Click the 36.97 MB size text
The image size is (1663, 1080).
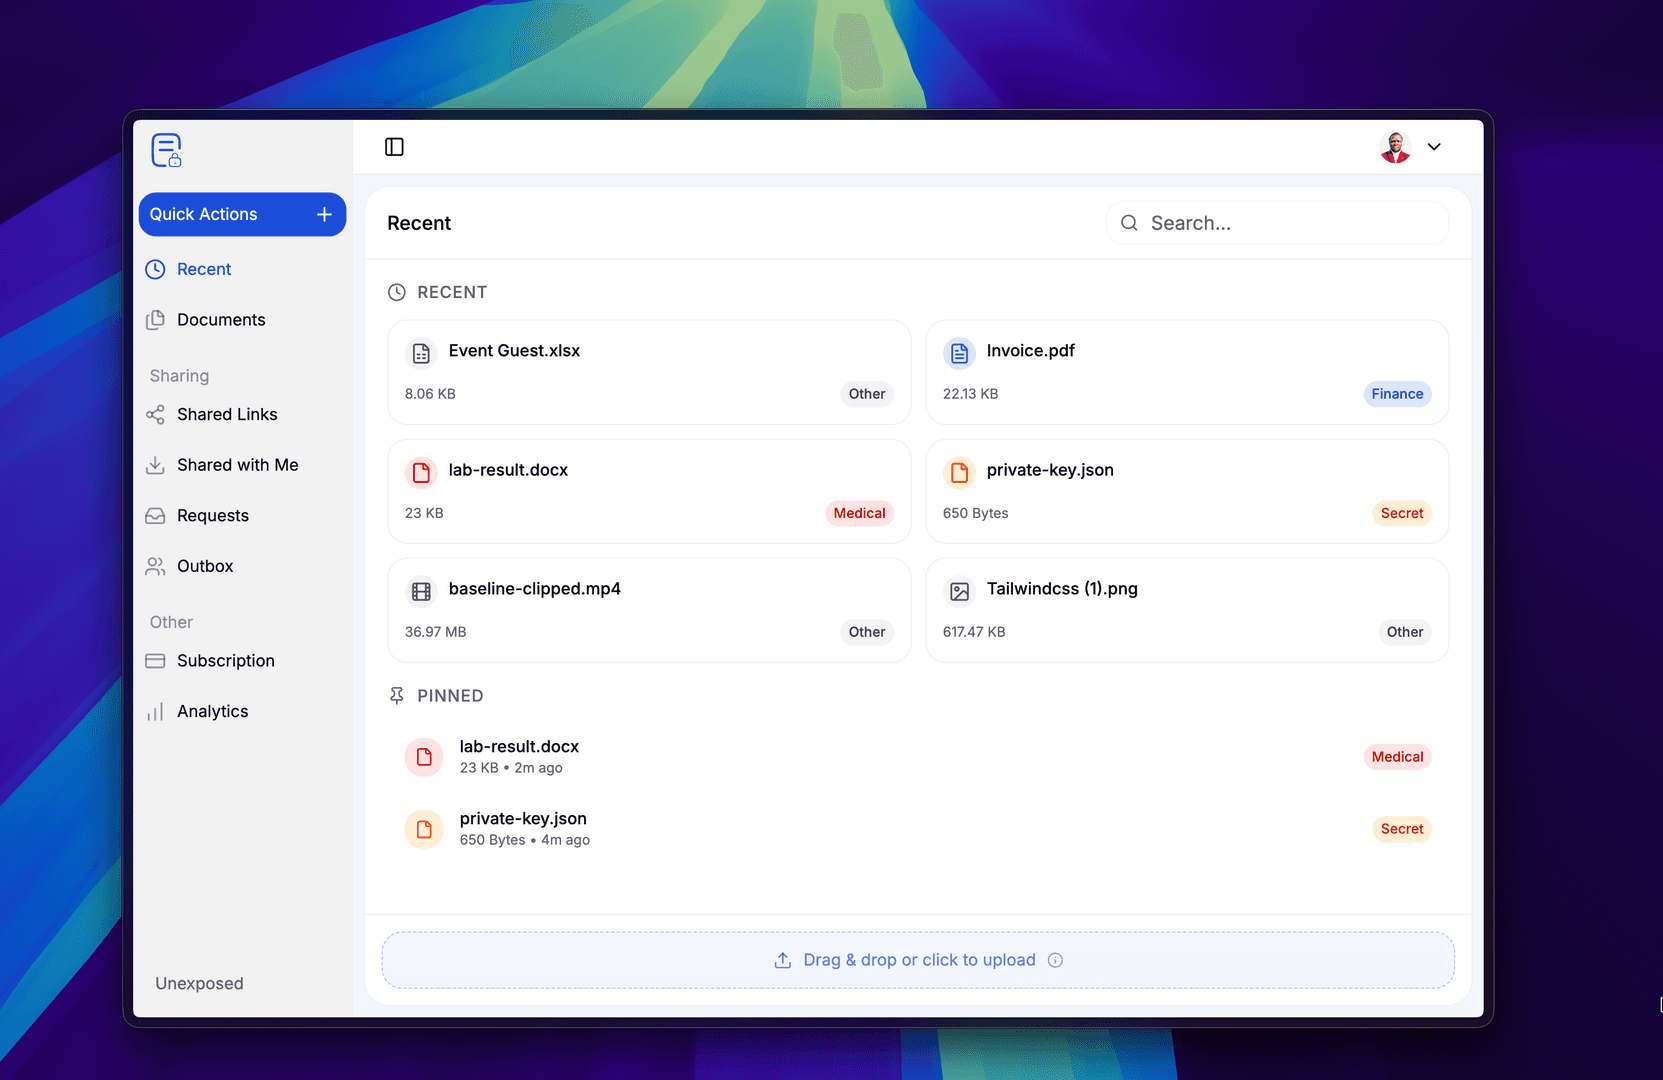[435, 632]
